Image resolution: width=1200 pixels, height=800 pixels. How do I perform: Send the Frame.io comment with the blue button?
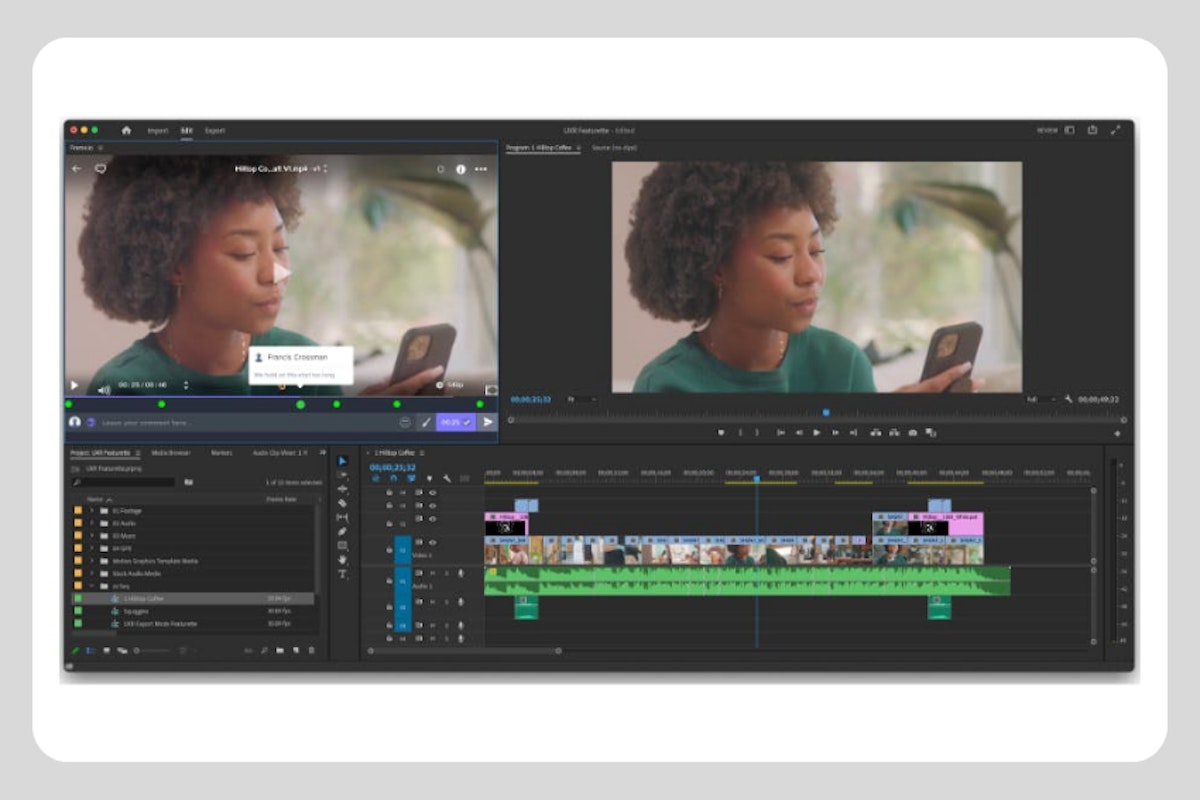(455, 422)
